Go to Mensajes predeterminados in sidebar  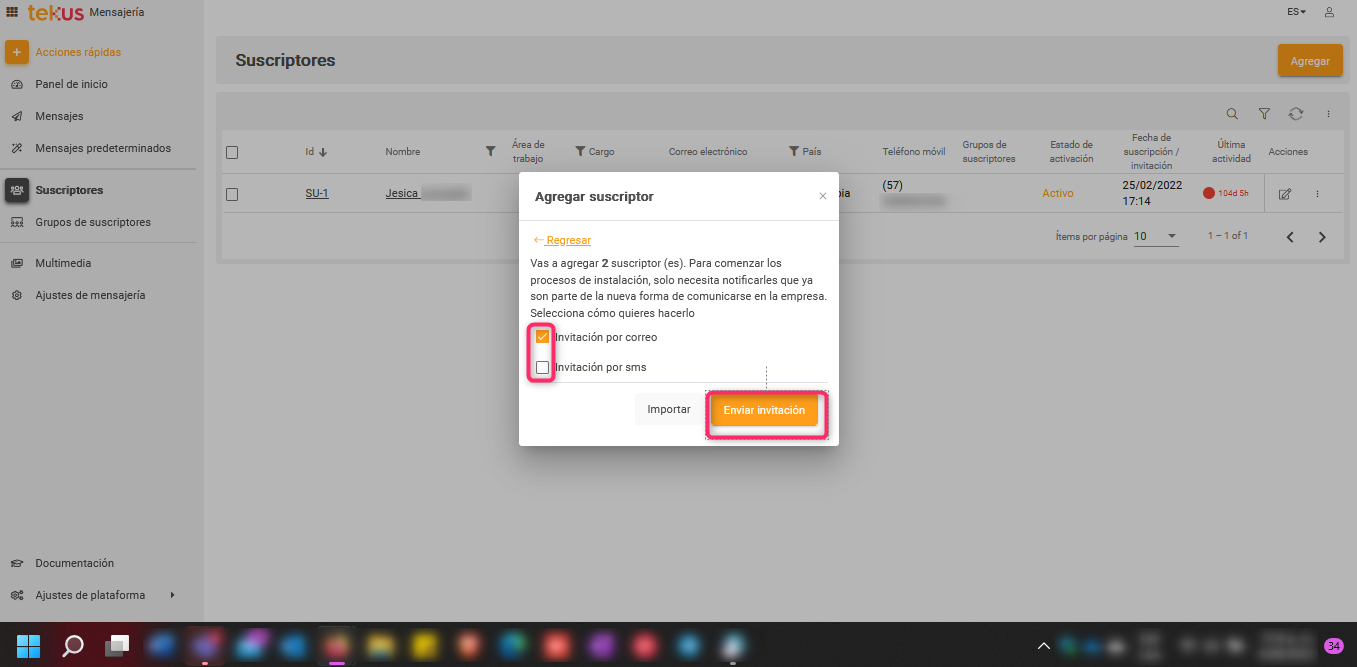[102, 148]
